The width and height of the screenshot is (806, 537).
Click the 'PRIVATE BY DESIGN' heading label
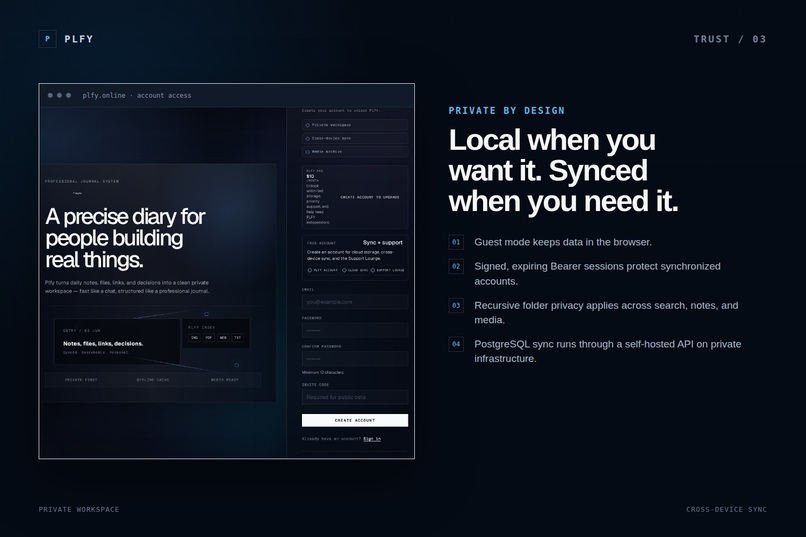[506, 110]
